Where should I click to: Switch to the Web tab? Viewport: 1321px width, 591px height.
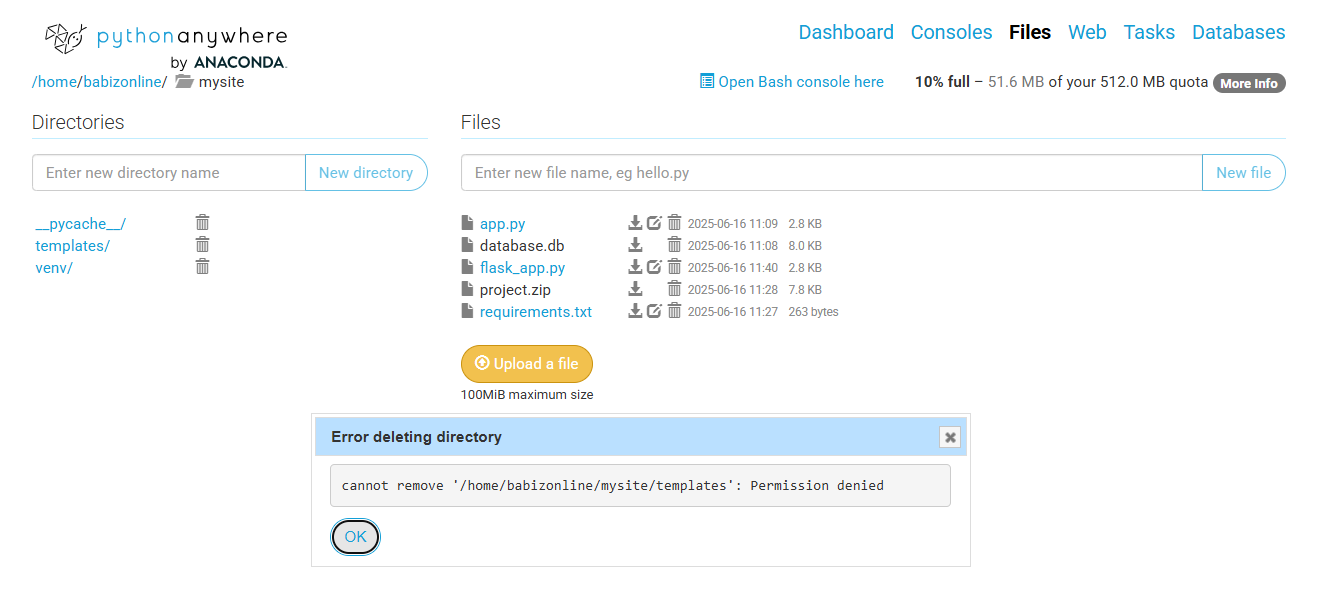tap(1087, 32)
